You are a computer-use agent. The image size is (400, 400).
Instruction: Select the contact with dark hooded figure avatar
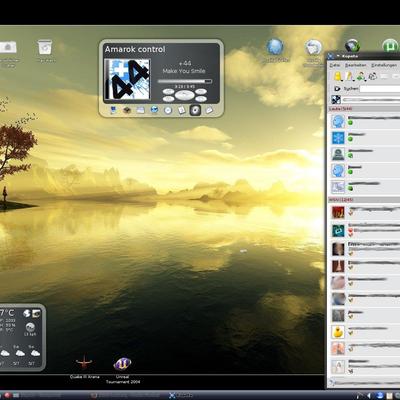pyautogui.click(x=365, y=154)
